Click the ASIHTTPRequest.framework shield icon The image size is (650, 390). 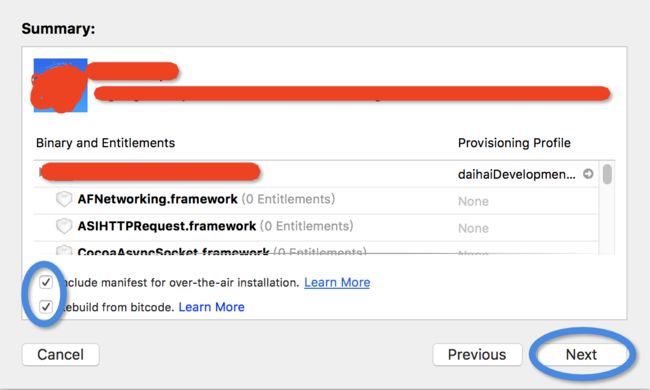point(64,226)
